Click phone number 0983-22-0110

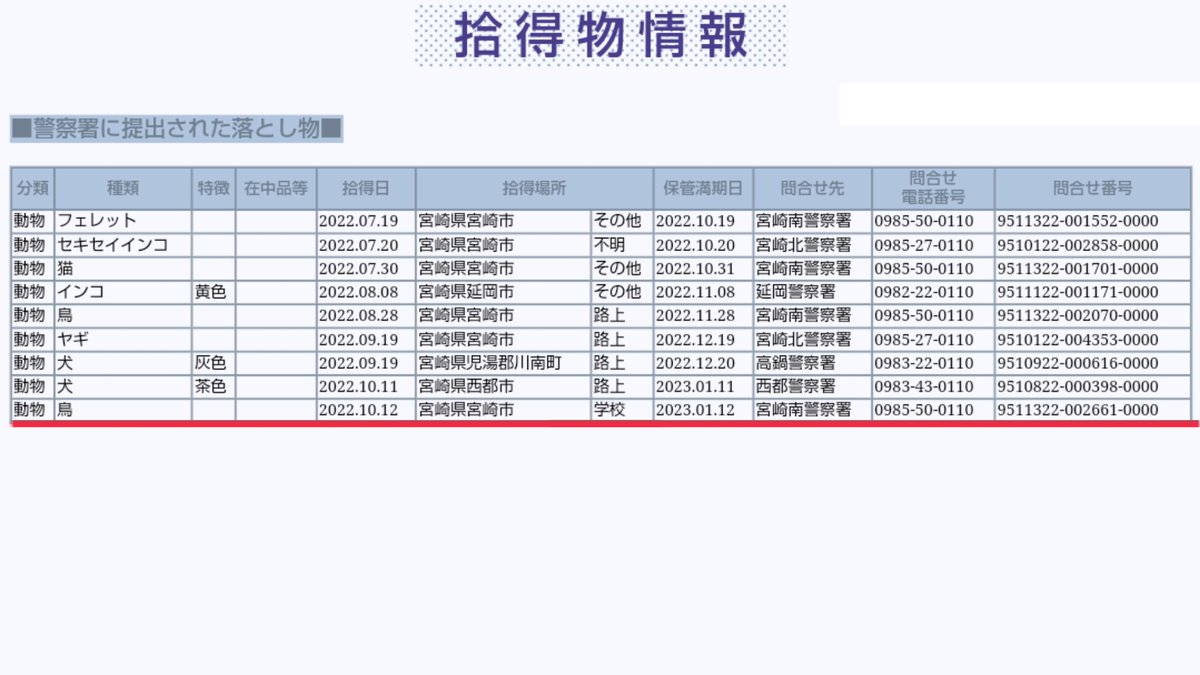click(933, 362)
